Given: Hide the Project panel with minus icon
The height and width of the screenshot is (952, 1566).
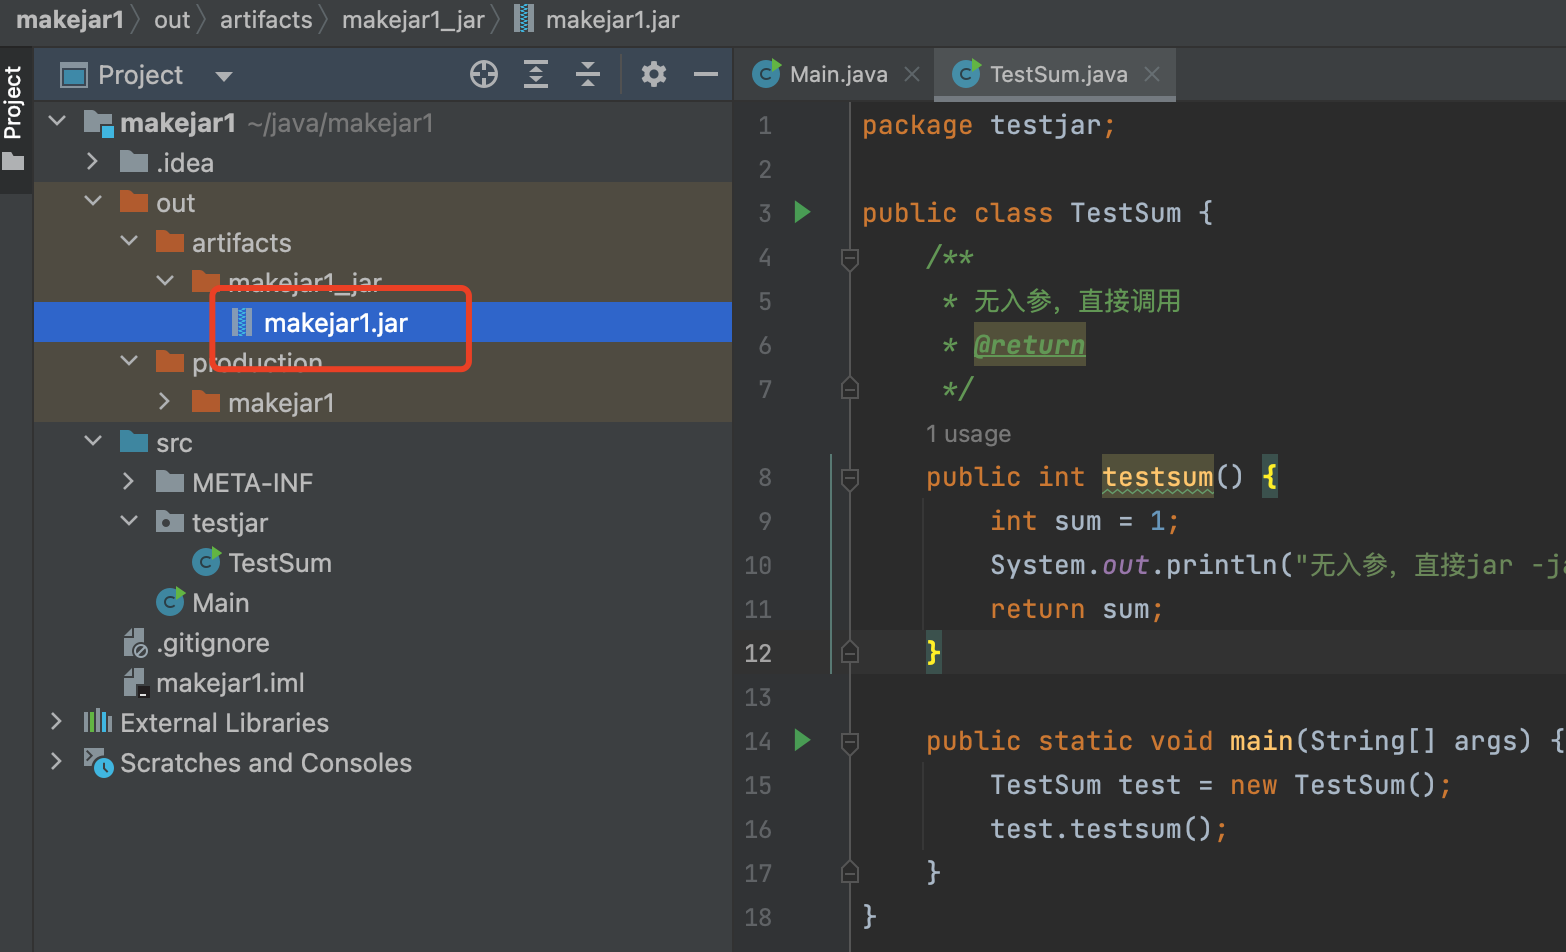Looking at the screenshot, I should click(x=706, y=74).
